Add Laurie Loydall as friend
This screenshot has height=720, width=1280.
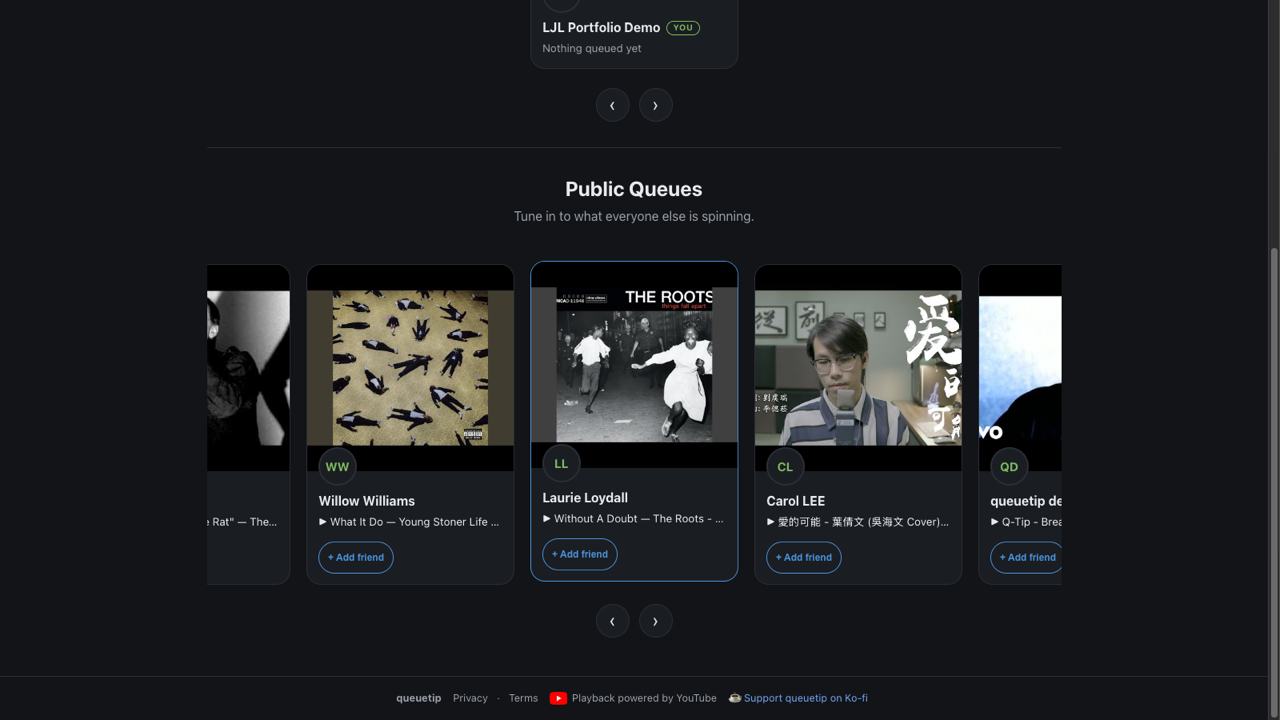tap(580, 554)
